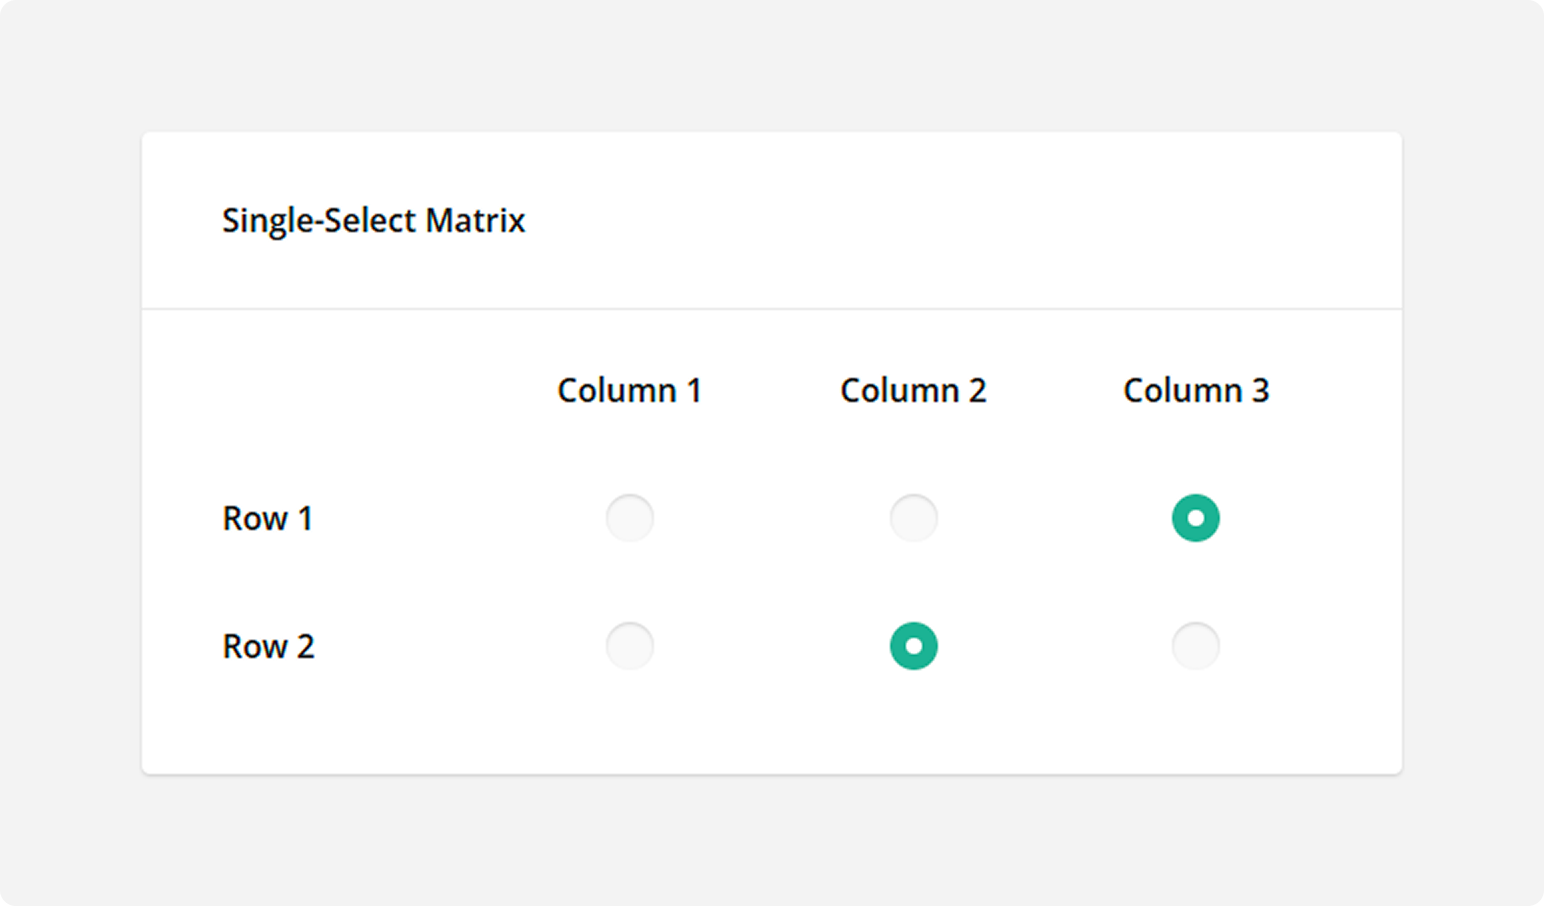Click the Column 3 header label
The height and width of the screenshot is (906, 1544).
(x=1196, y=390)
